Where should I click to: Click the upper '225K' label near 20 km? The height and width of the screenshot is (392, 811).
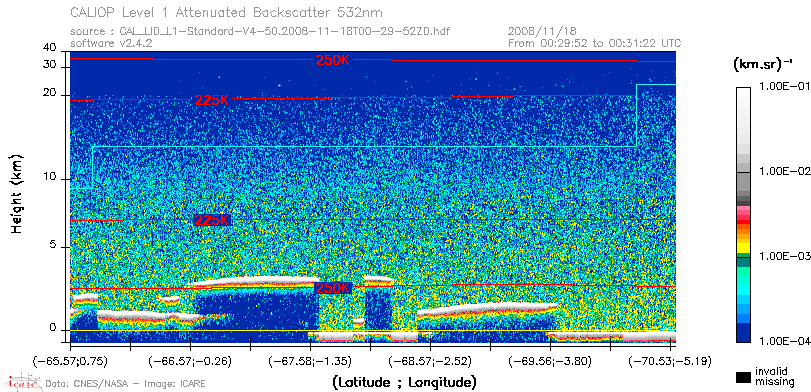pos(212,100)
